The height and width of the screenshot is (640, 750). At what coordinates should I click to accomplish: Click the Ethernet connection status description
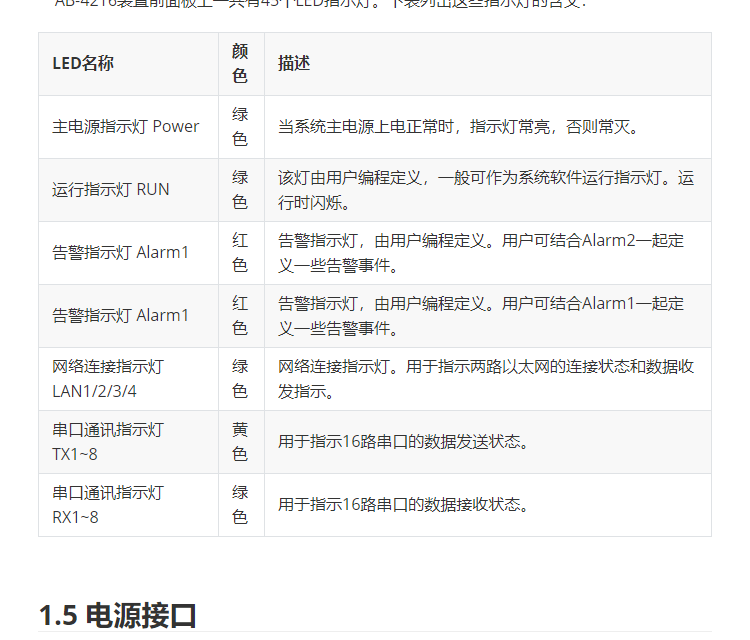pyautogui.click(x=486, y=379)
